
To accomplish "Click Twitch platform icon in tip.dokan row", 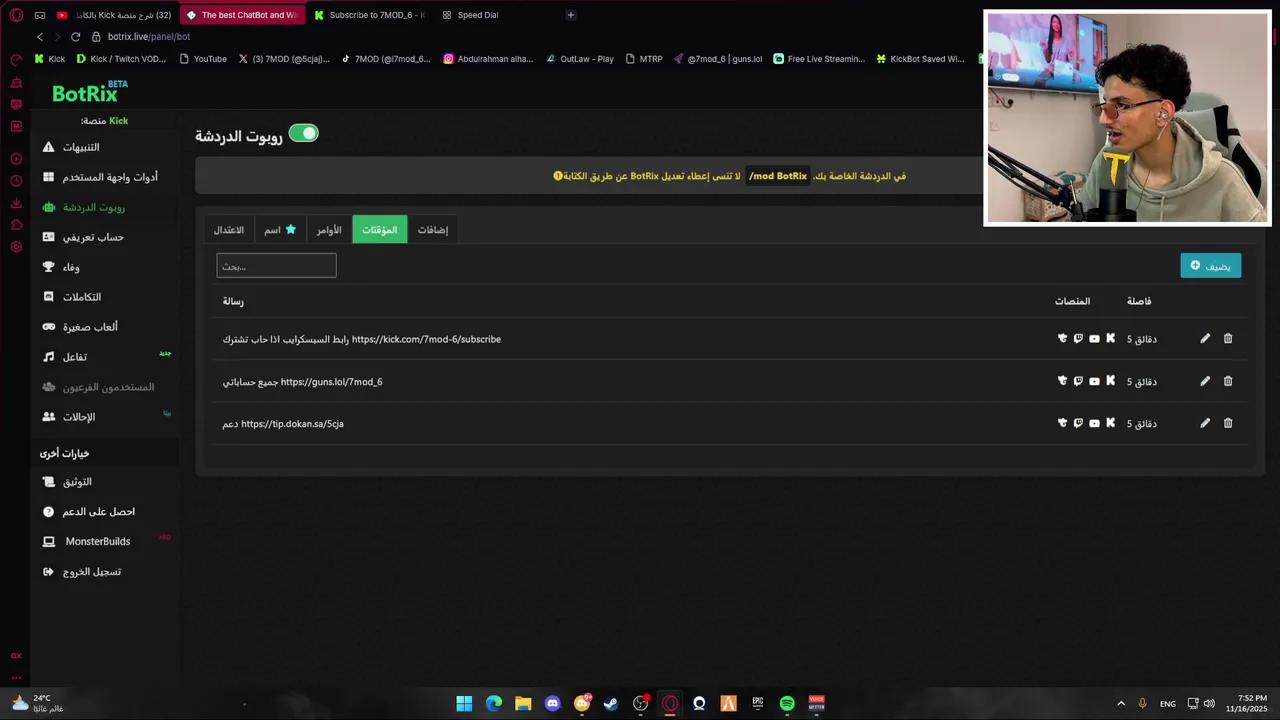I will (1078, 423).
